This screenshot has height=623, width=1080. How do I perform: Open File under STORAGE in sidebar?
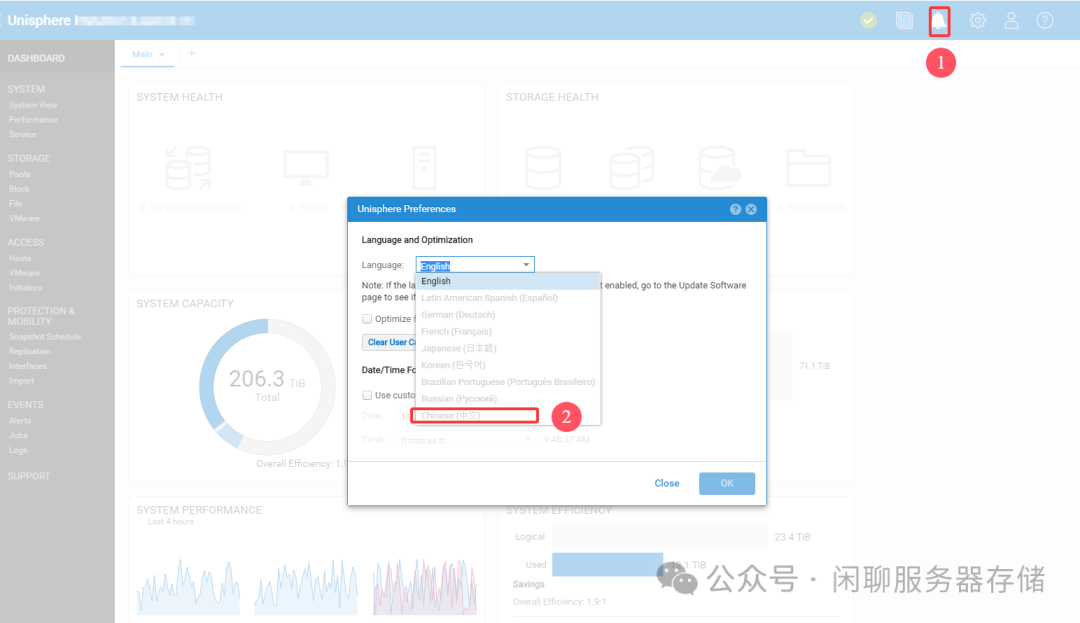coord(16,204)
